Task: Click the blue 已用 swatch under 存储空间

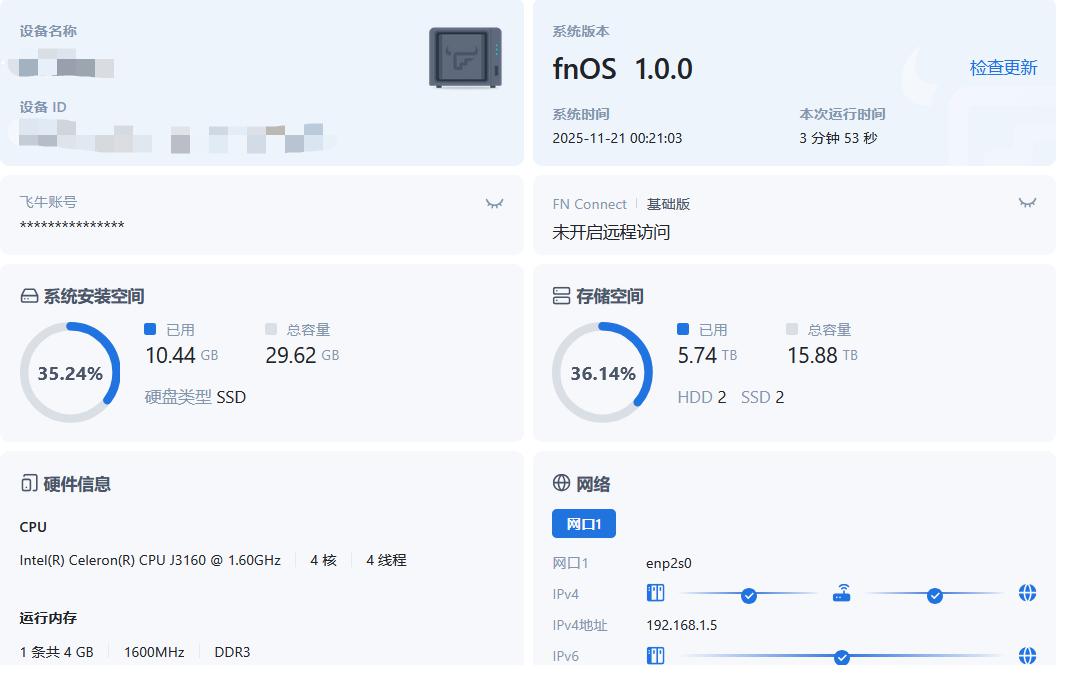Action: (x=683, y=329)
